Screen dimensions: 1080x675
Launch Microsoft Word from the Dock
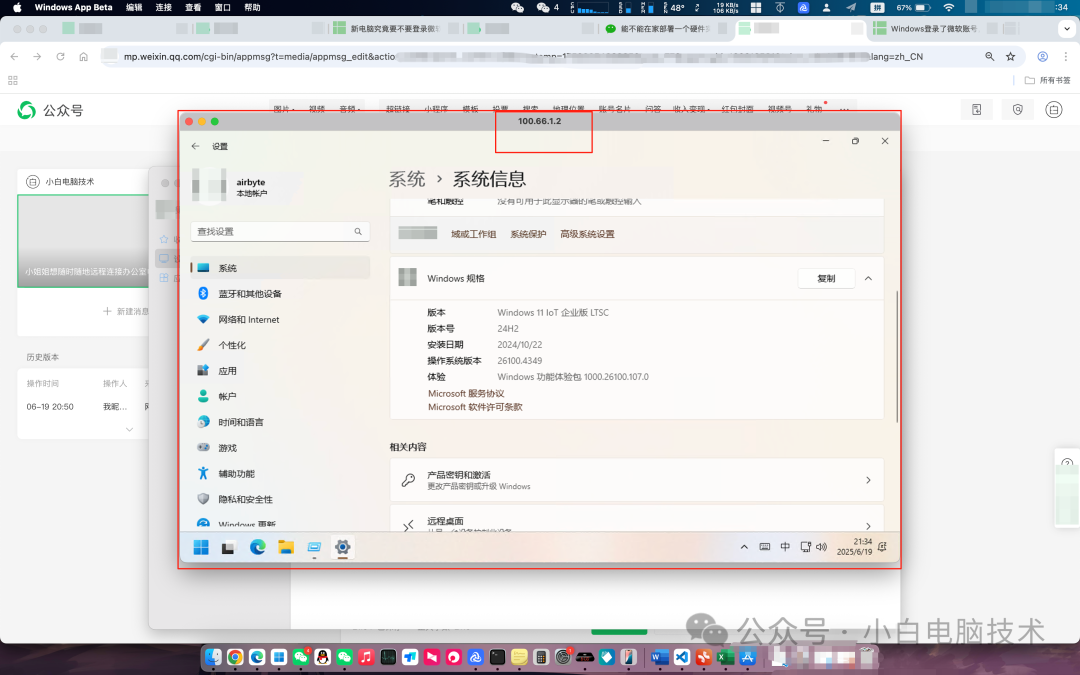point(659,657)
